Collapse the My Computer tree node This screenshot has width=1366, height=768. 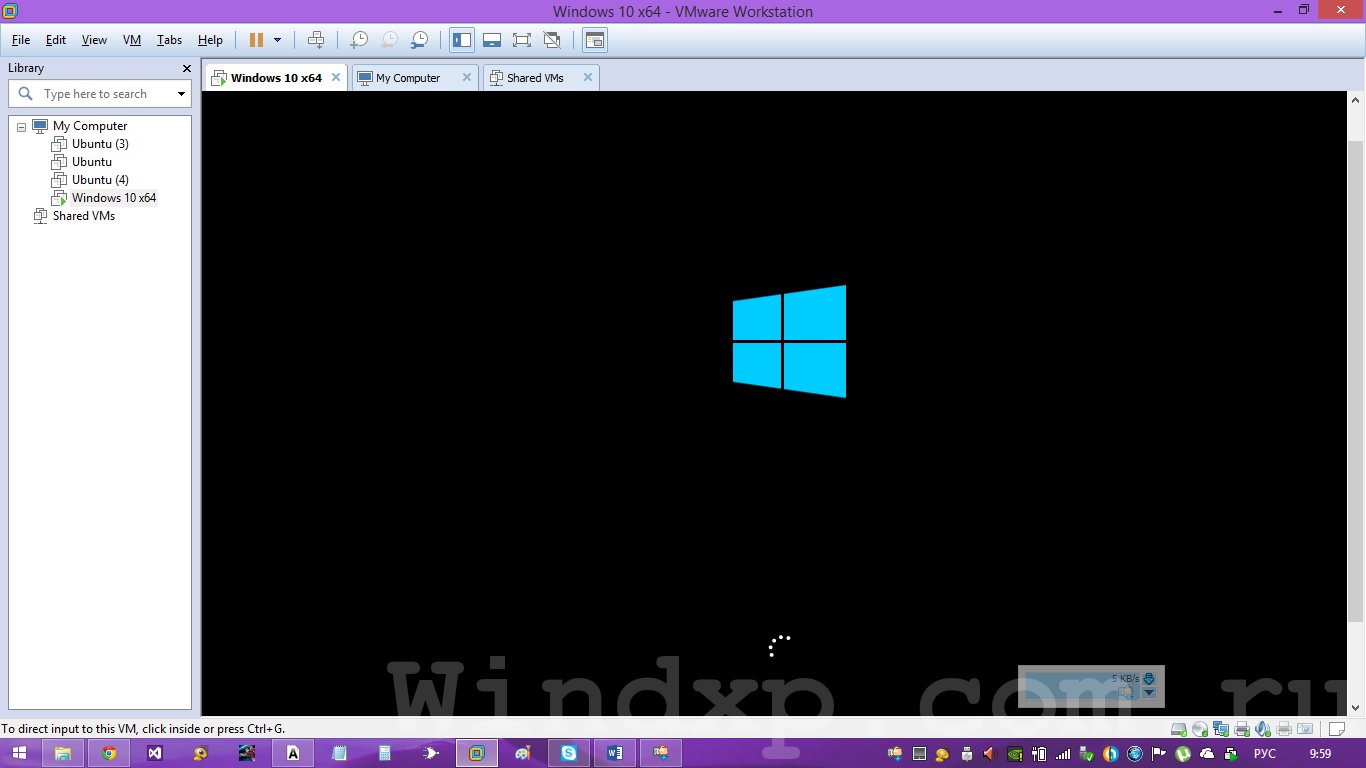pos(21,126)
